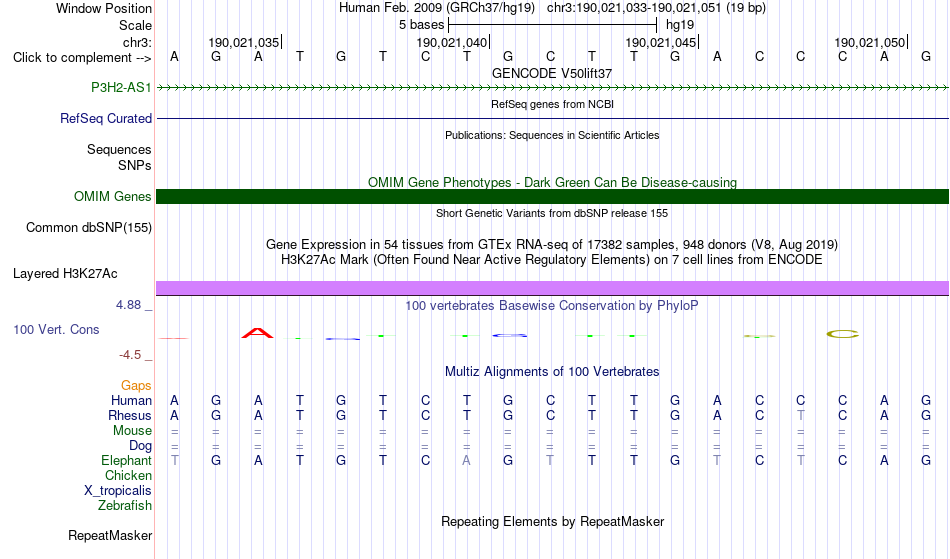Image resolution: width=950 pixels, height=559 pixels.
Task: Select the Mouse alignment row label
Action: pyautogui.click(x=133, y=431)
